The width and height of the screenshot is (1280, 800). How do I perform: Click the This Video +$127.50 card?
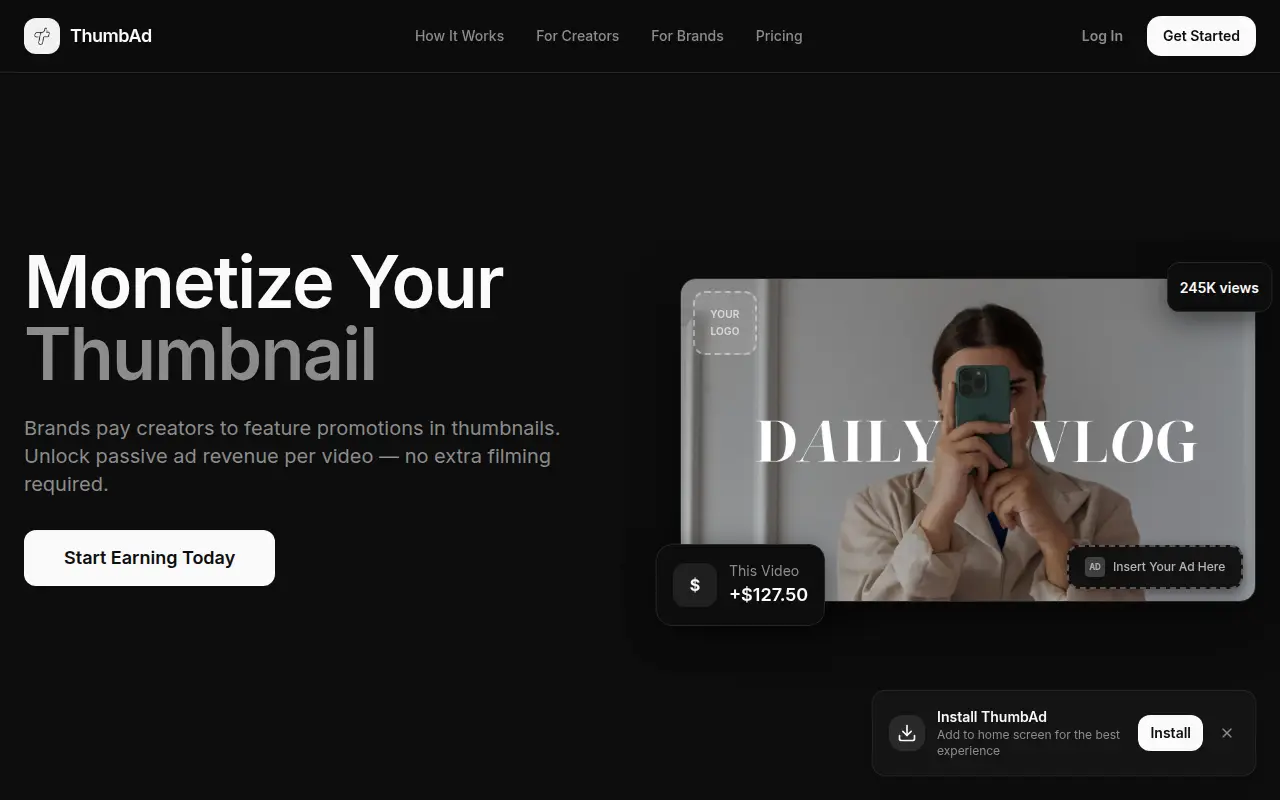(740, 585)
